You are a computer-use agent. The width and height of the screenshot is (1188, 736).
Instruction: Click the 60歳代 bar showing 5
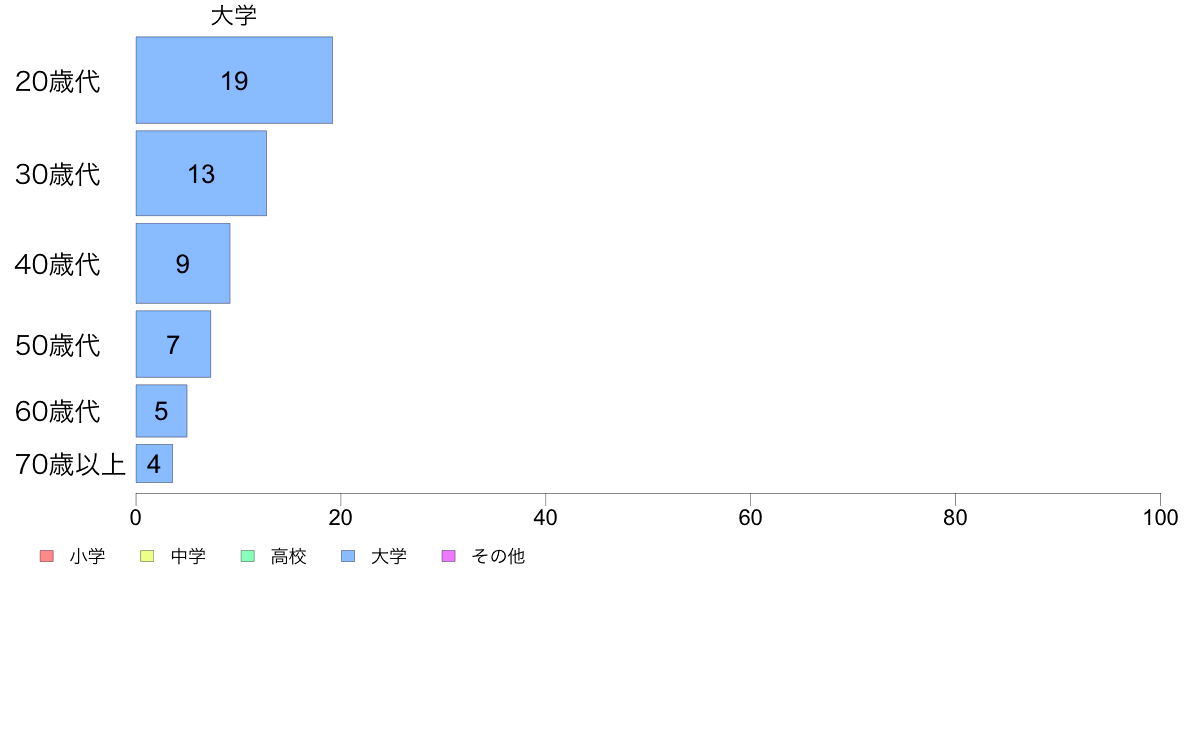click(161, 411)
